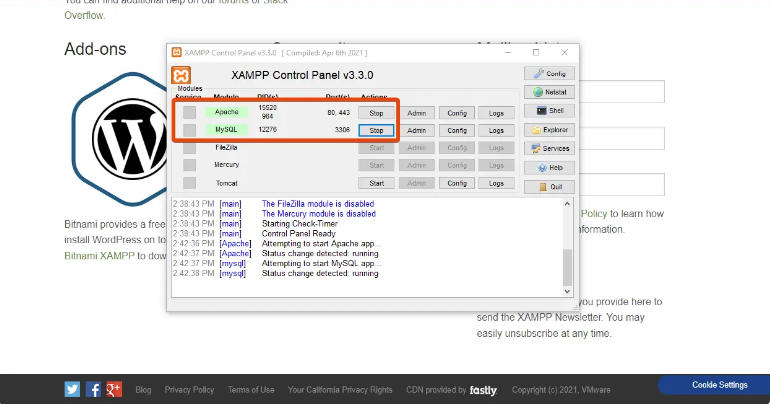Launch the Shell button

click(x=549, y=111)
